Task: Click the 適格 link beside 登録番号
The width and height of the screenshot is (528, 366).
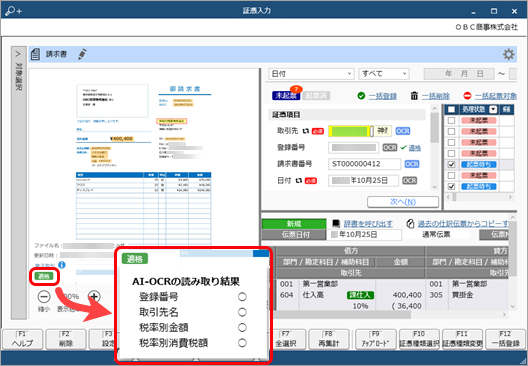Action: 415,148
